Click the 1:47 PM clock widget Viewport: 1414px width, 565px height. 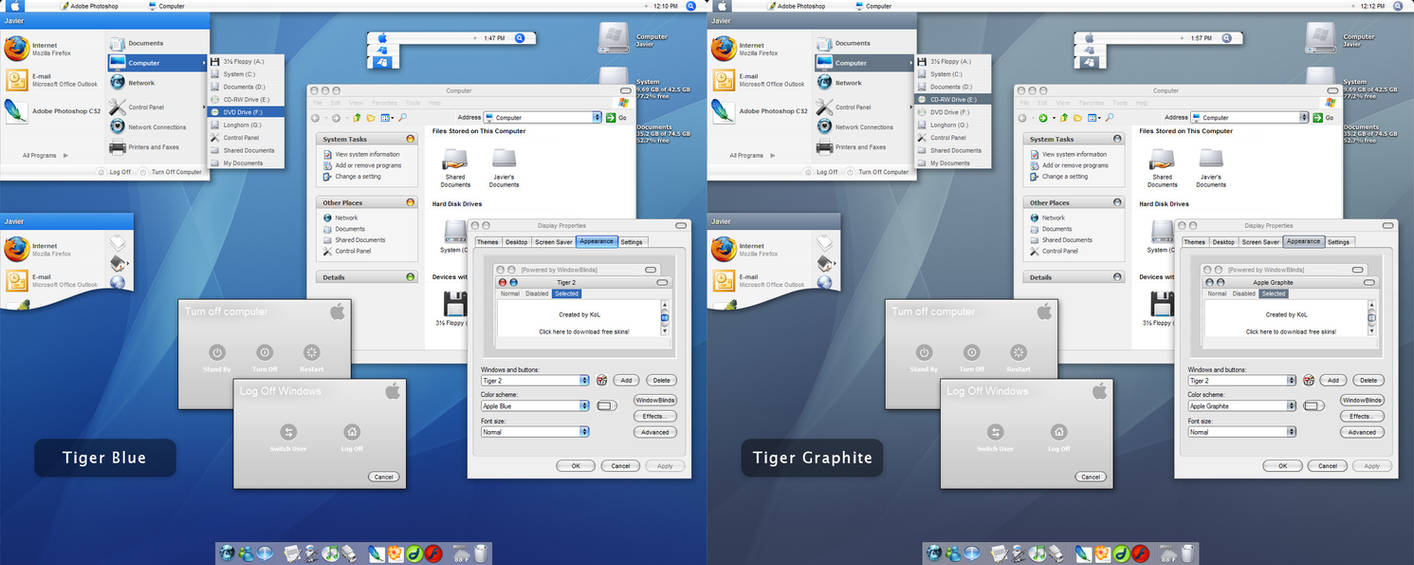point(494,38)
